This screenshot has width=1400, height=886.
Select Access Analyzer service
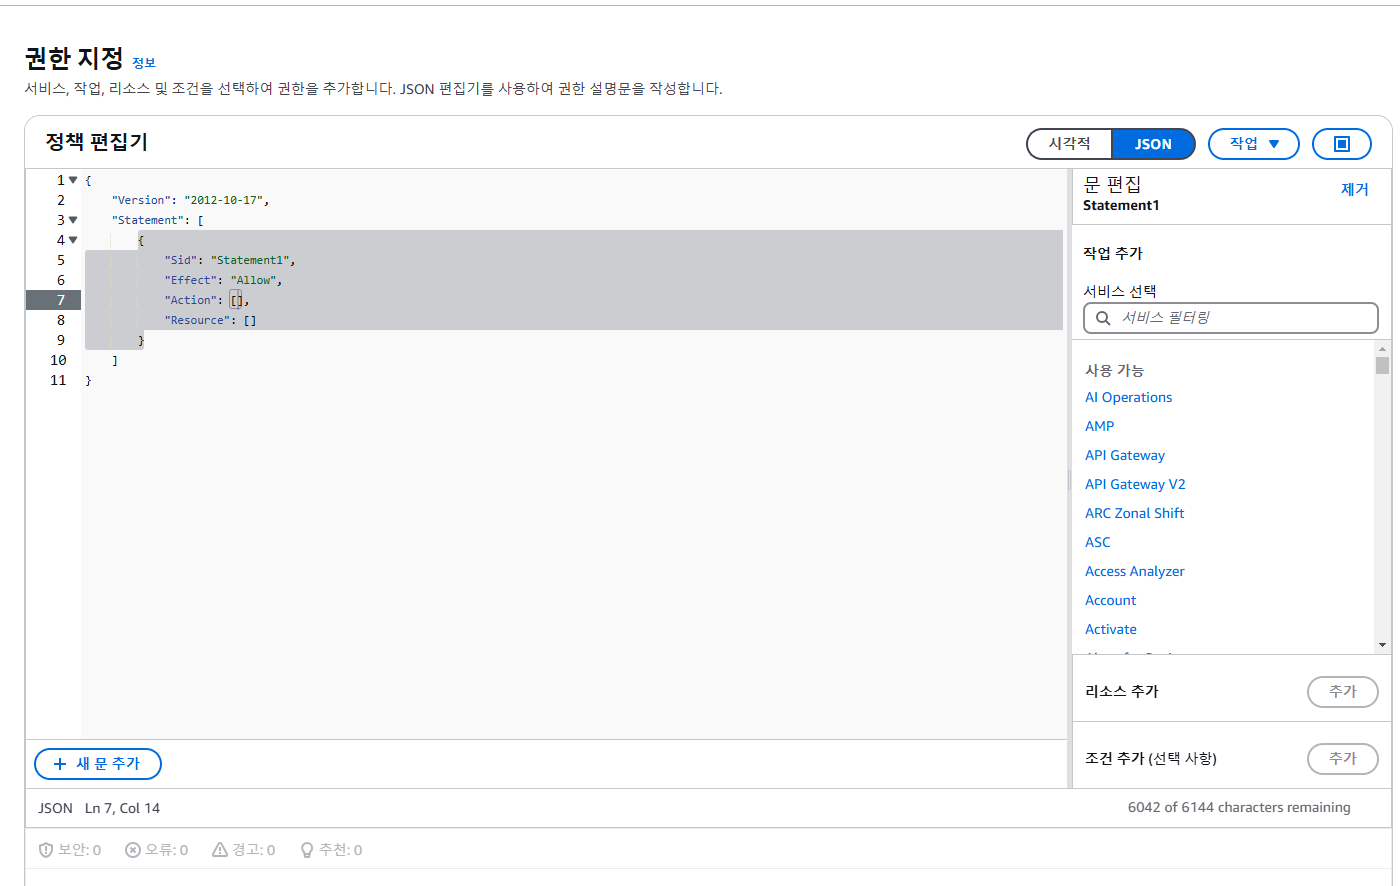[x=1134, y=571]
